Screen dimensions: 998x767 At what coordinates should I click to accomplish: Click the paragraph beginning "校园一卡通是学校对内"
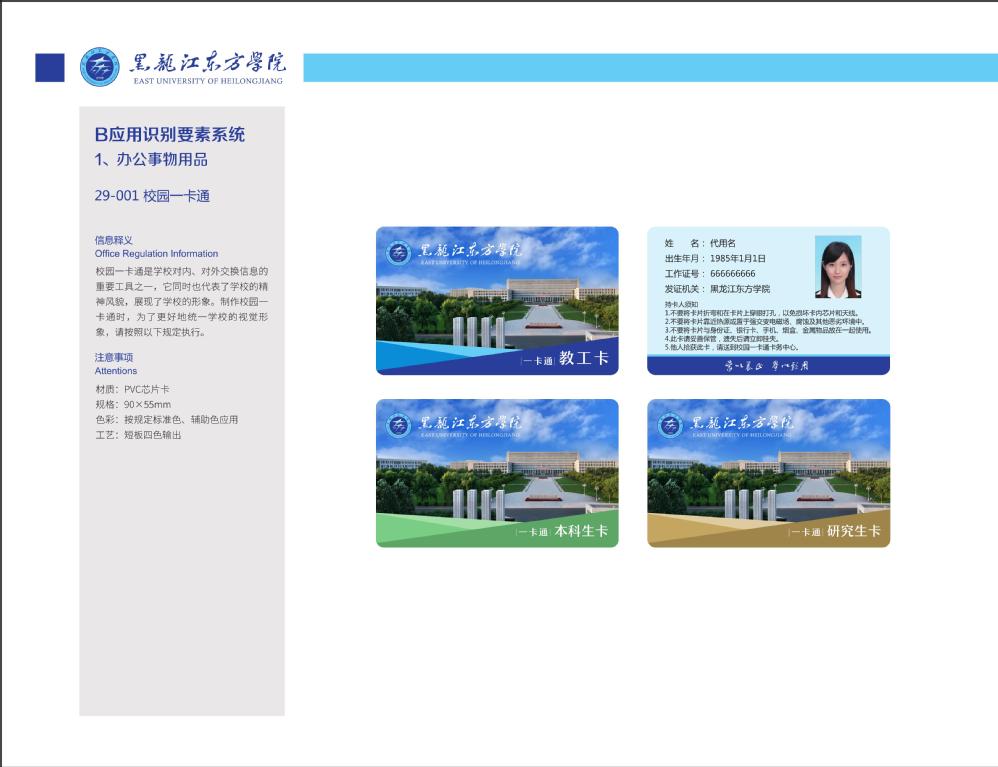pyautogui.click(x=182, y=302)
